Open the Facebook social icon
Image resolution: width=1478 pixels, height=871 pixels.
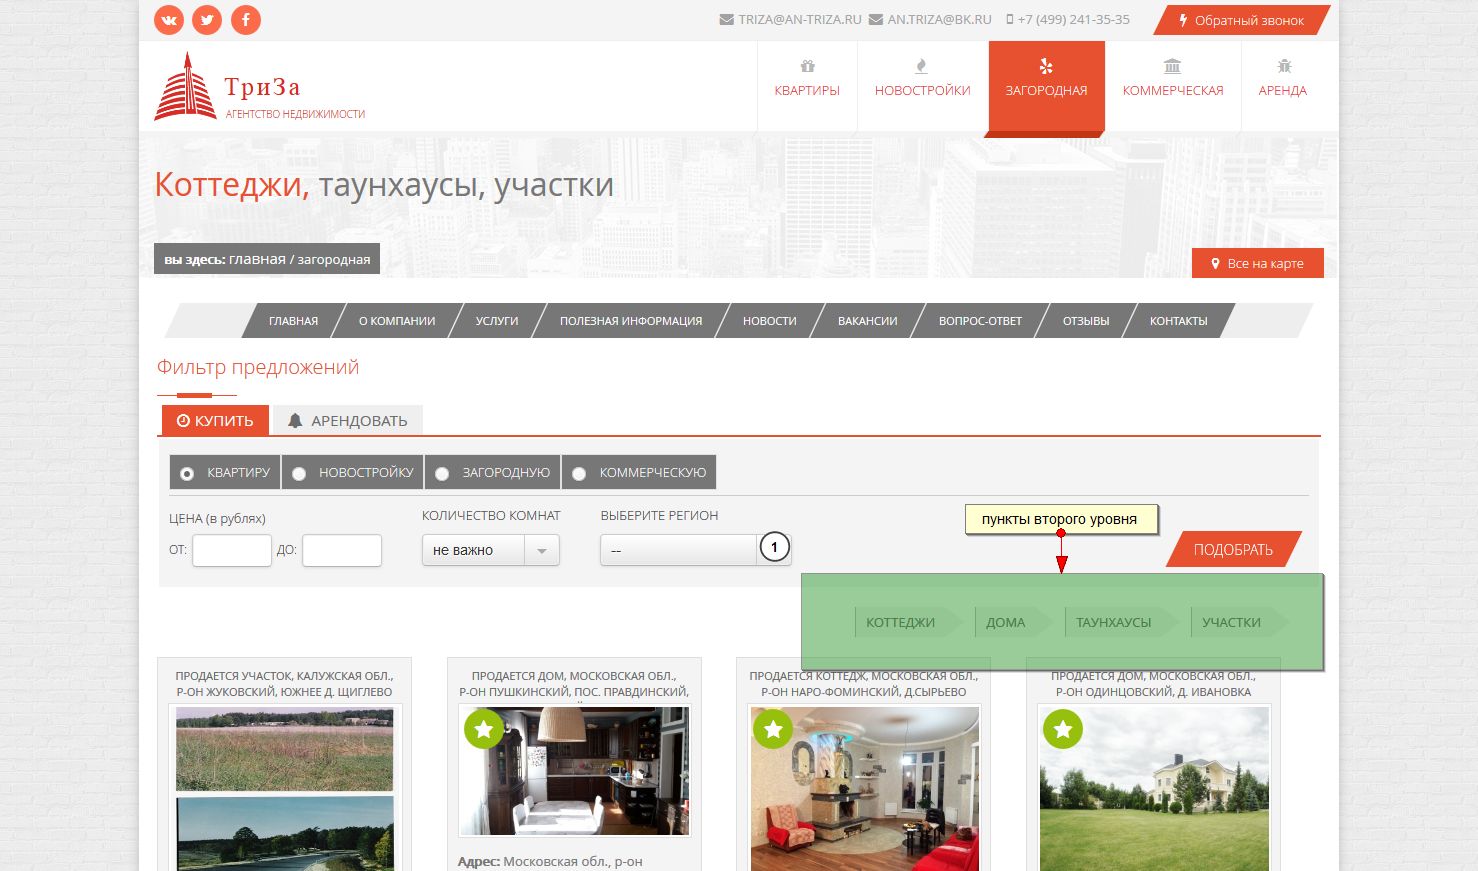point(246,20)
